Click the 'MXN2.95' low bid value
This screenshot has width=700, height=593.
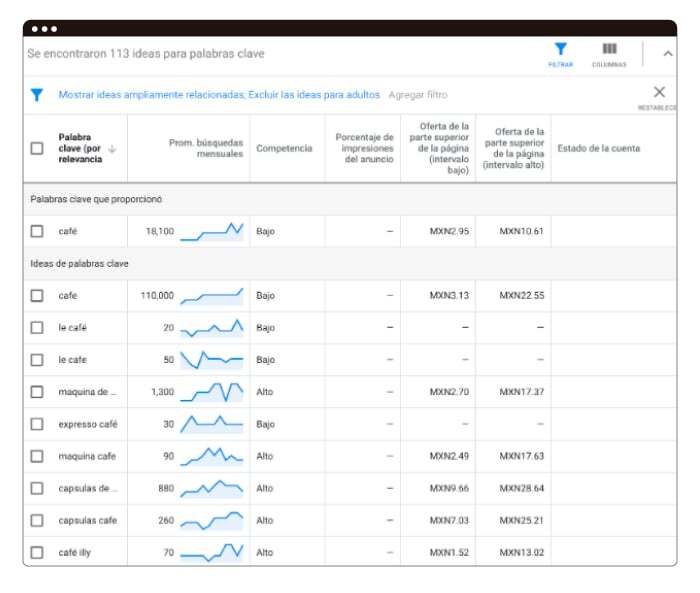point(449,231)
